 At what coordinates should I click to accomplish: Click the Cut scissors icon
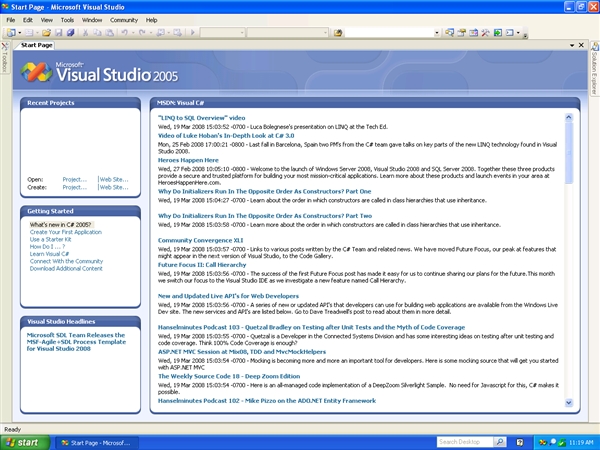point(85,33)
